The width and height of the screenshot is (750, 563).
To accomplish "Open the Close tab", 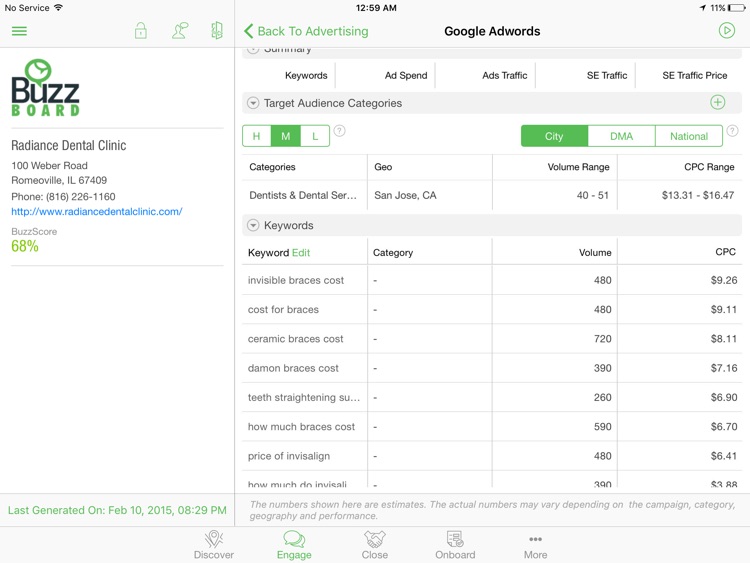I will pos(375,545).
